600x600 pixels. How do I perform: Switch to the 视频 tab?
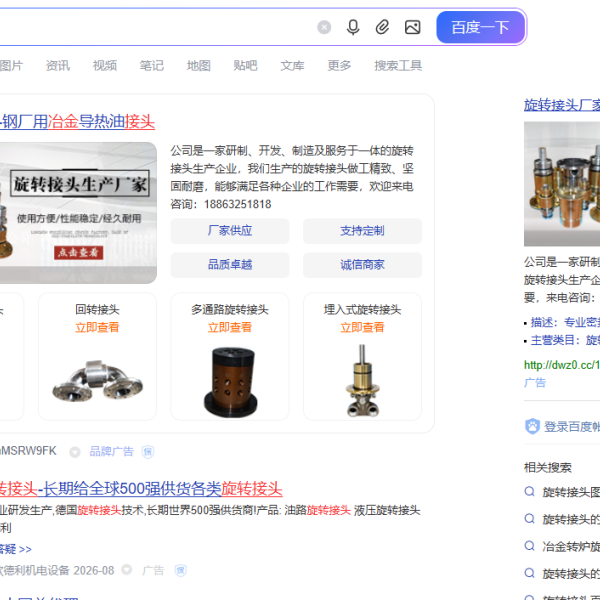coord(105,66)
